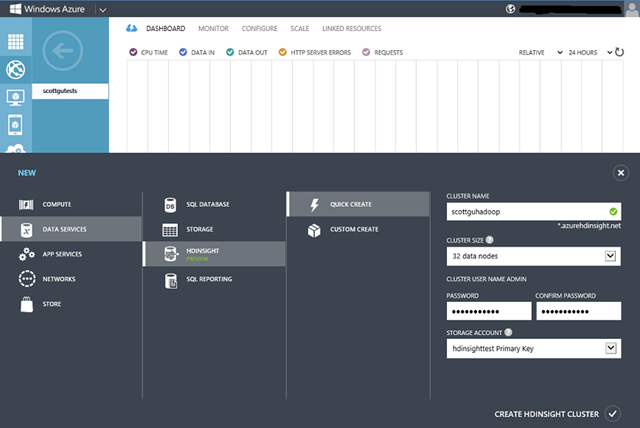
Task: Click the Compute category icon
Action: (26, 204)
